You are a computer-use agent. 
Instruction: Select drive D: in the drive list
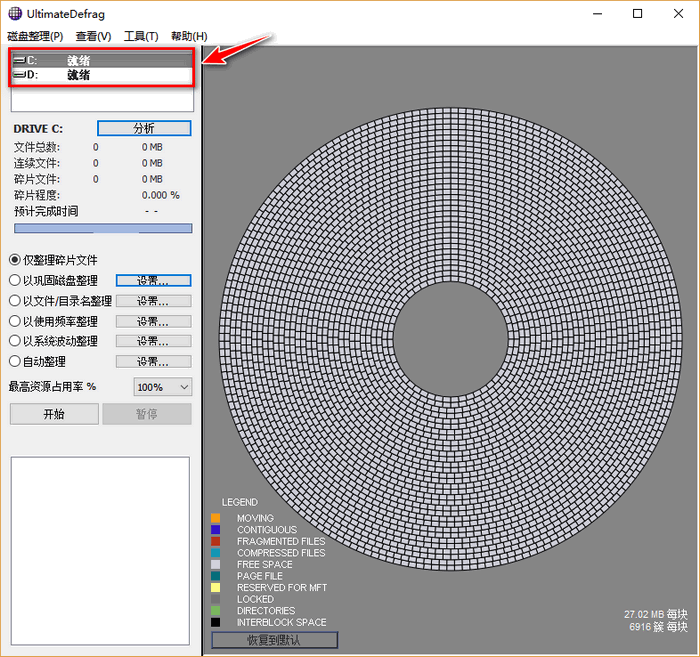pos(102,75)
